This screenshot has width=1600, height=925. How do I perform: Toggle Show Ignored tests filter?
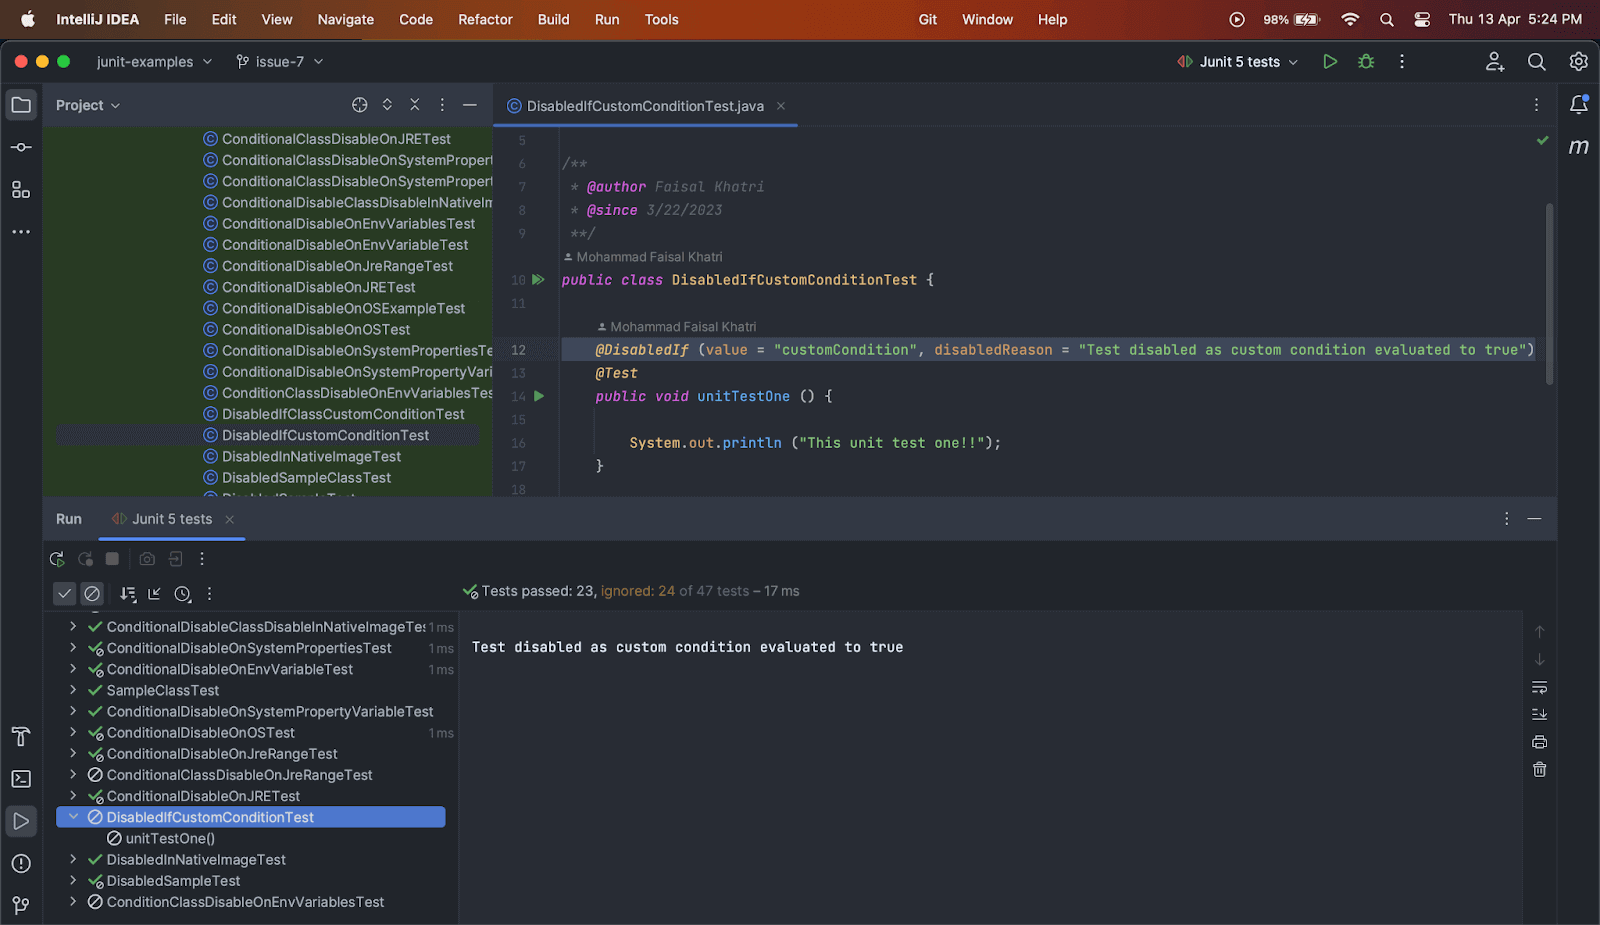pyautogui.click(x=92, y=594)
